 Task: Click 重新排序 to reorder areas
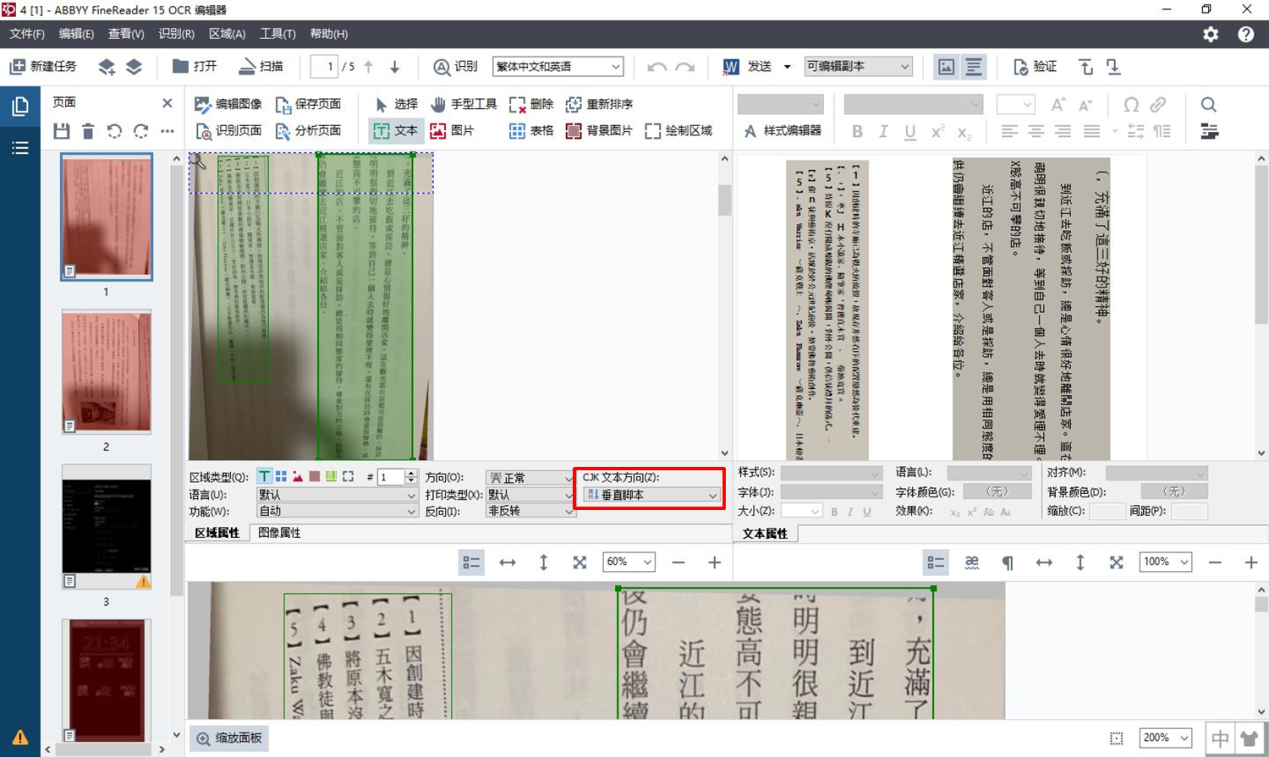coord(599,104)
